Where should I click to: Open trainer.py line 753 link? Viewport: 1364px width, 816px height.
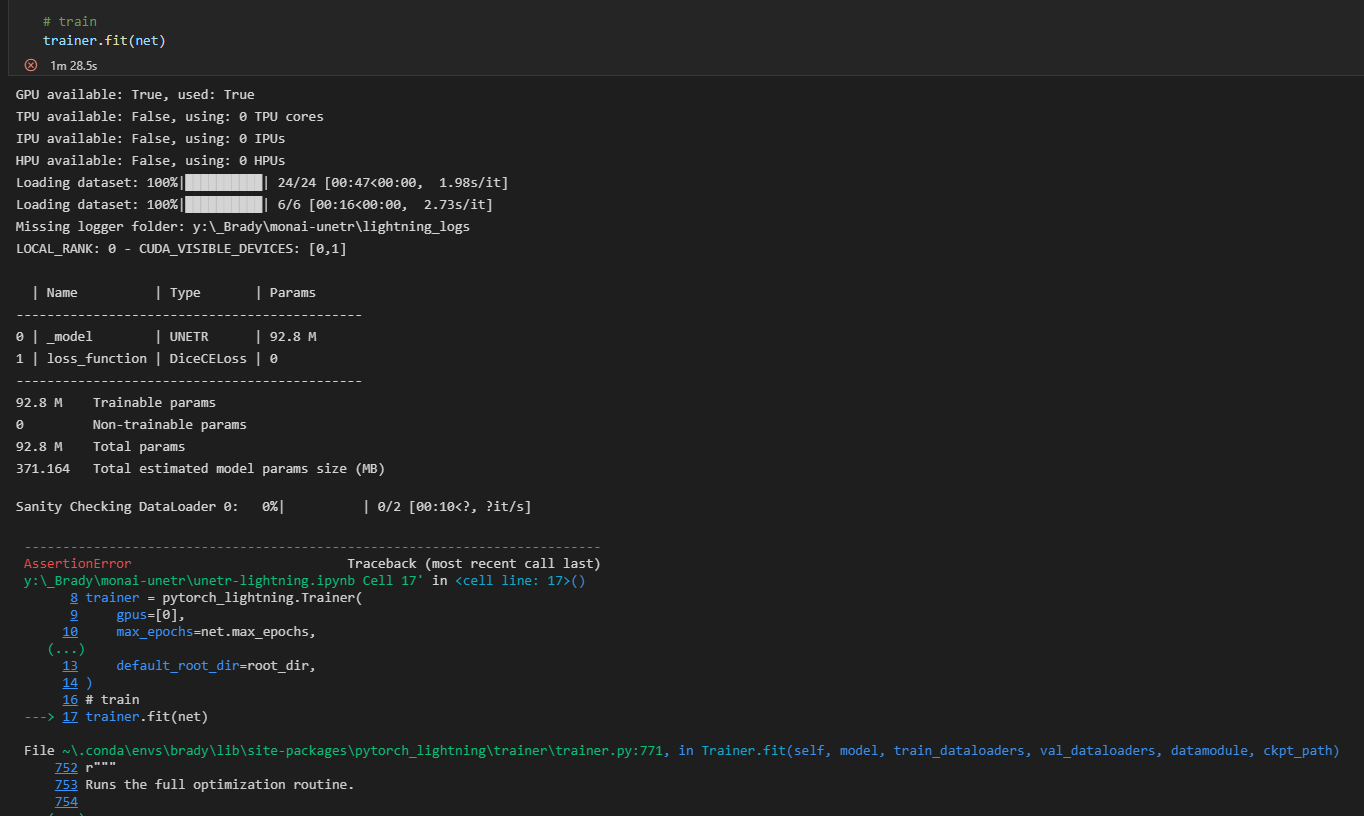click(x=66, y=784)
